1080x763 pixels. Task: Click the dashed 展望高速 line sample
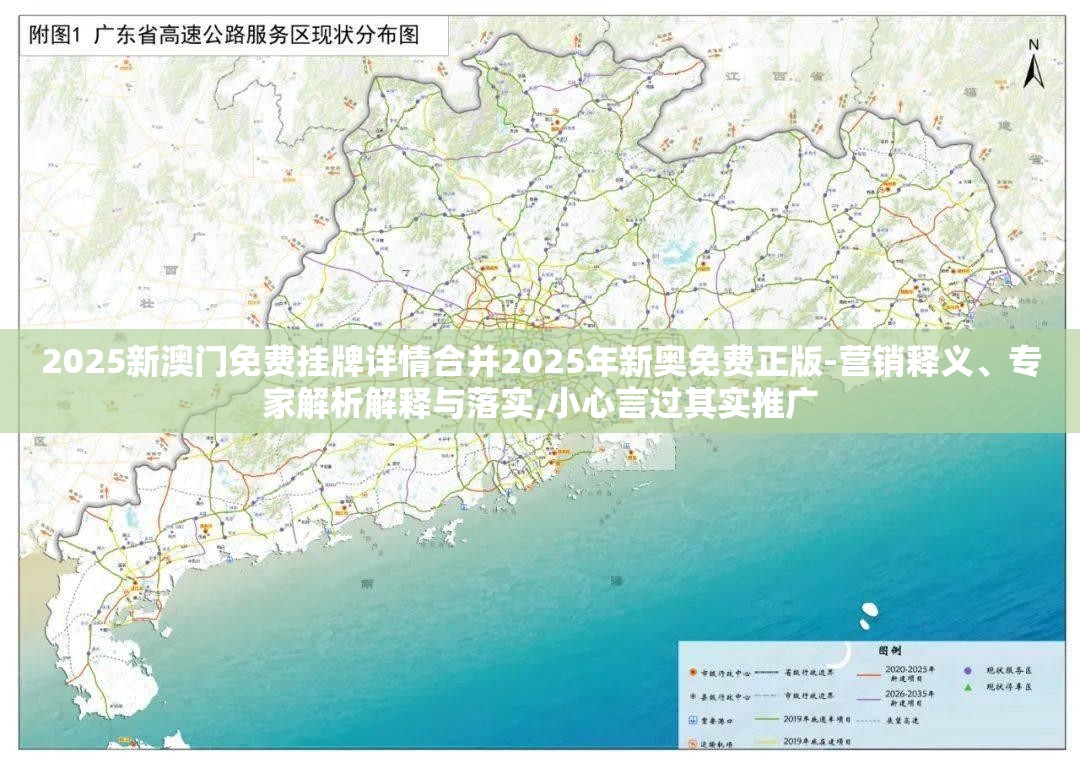pos(869,720)
